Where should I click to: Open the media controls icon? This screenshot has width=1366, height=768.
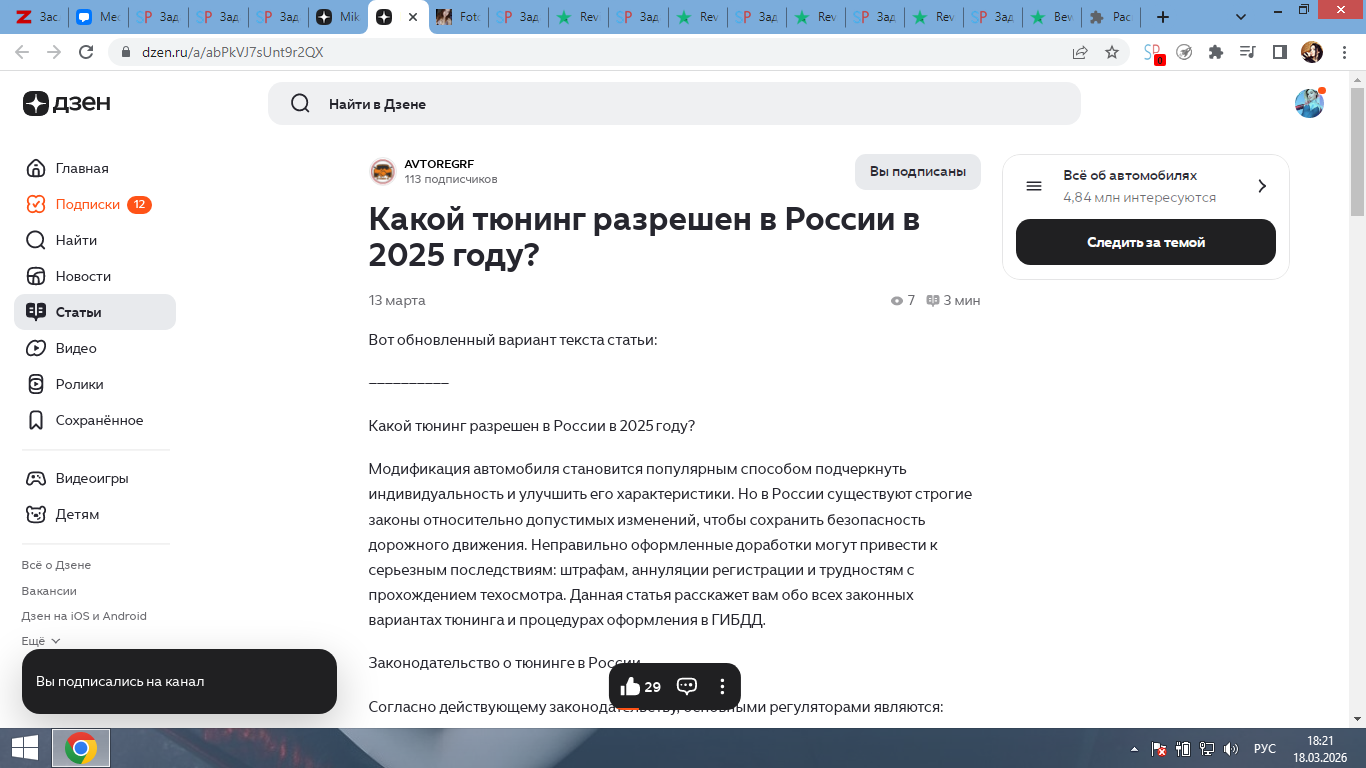1247,52
